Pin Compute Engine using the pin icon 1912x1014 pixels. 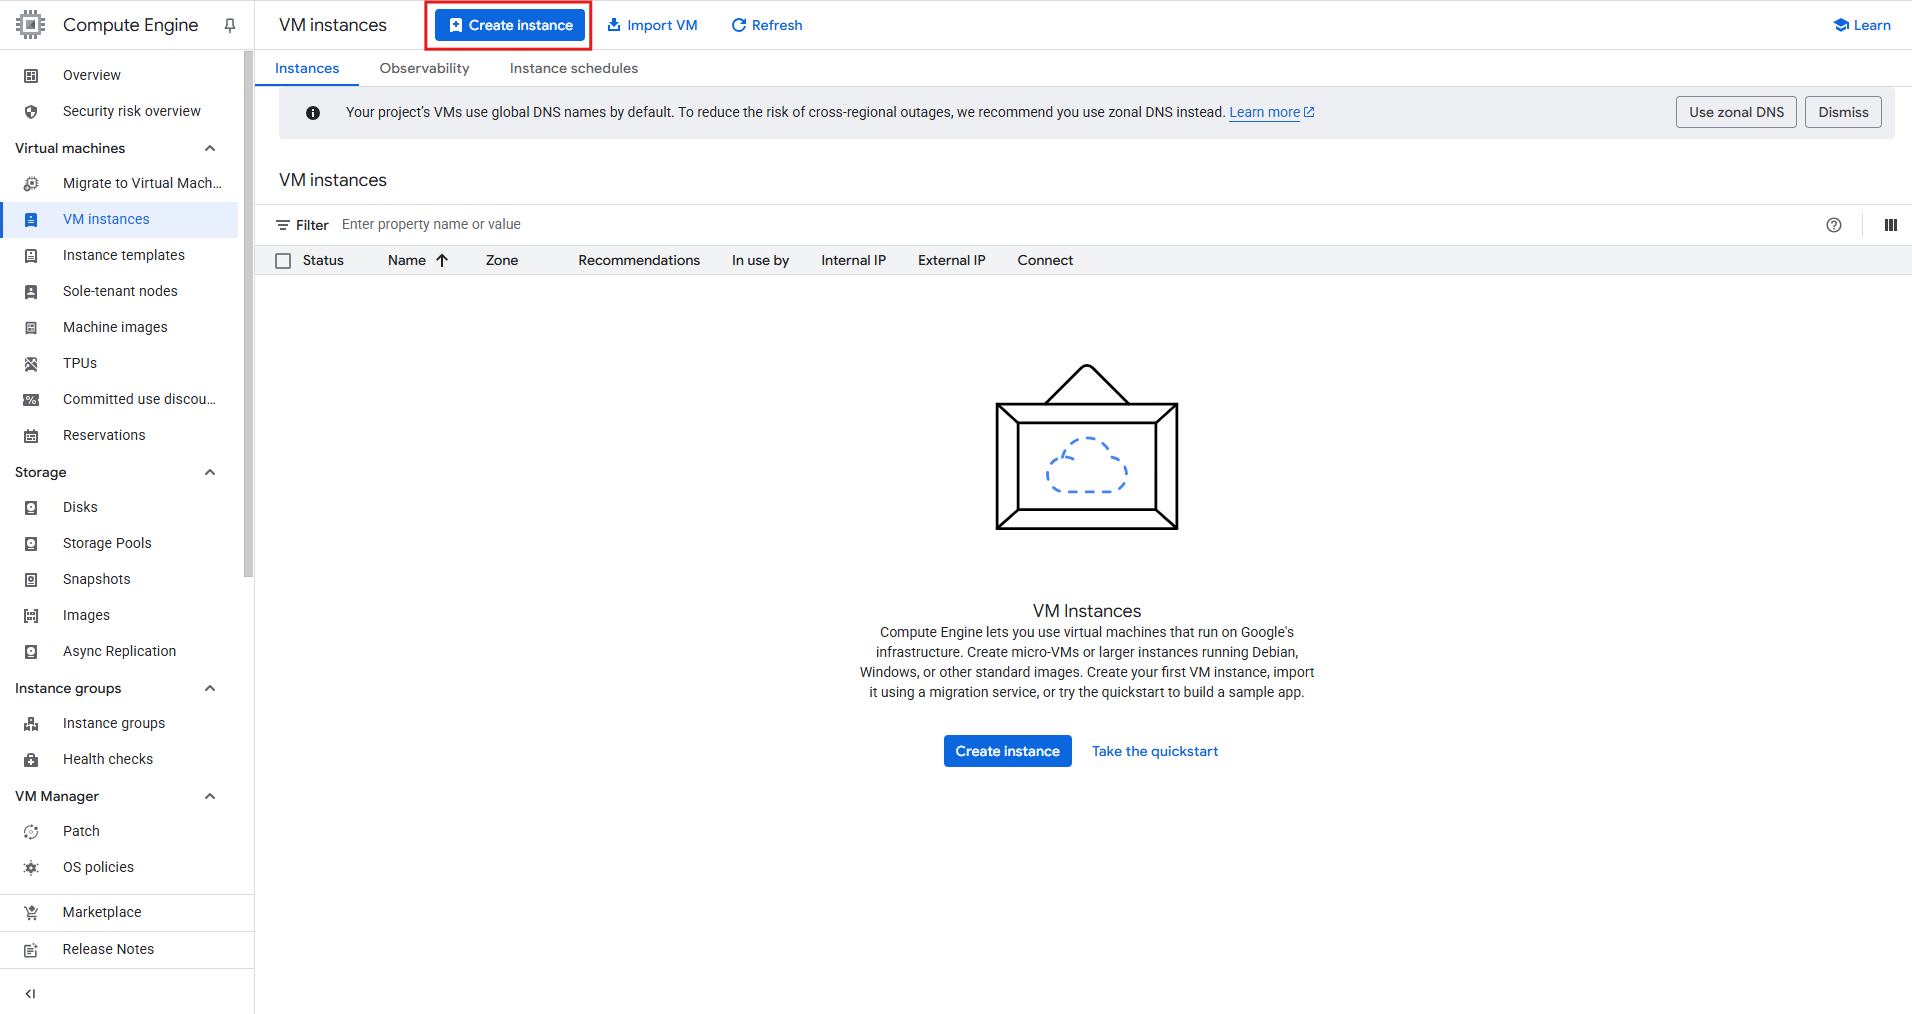229,25
